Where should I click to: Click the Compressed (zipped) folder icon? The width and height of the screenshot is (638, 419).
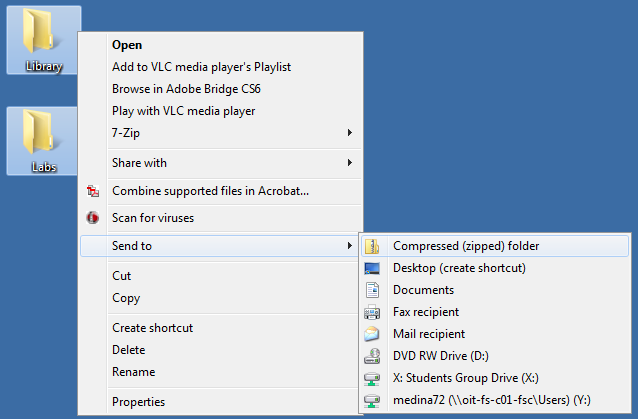point(373,246)
